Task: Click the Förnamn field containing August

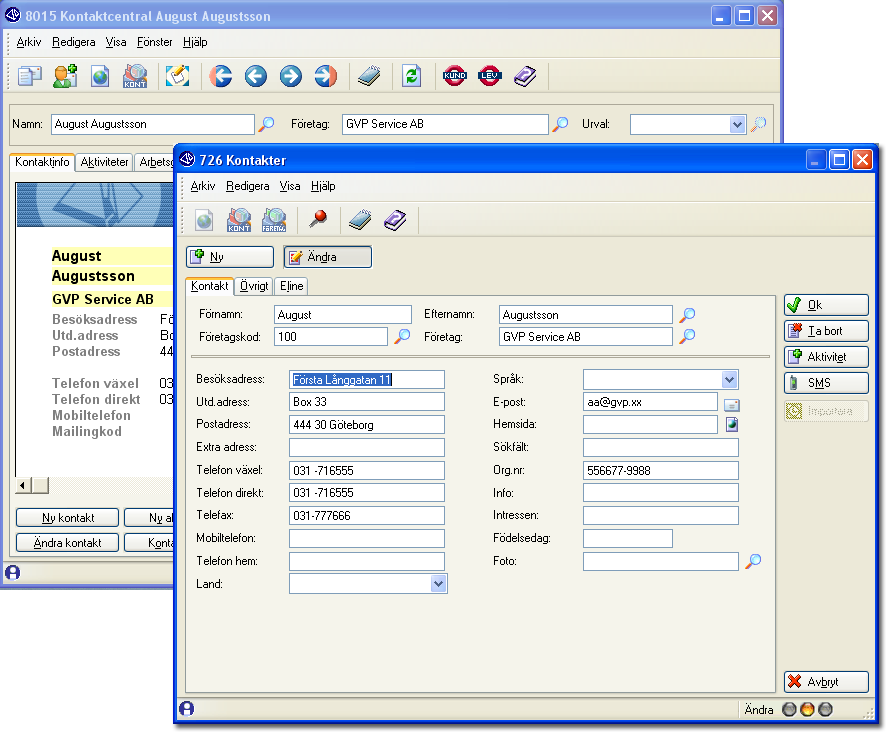Action: (x=343, y=315)
